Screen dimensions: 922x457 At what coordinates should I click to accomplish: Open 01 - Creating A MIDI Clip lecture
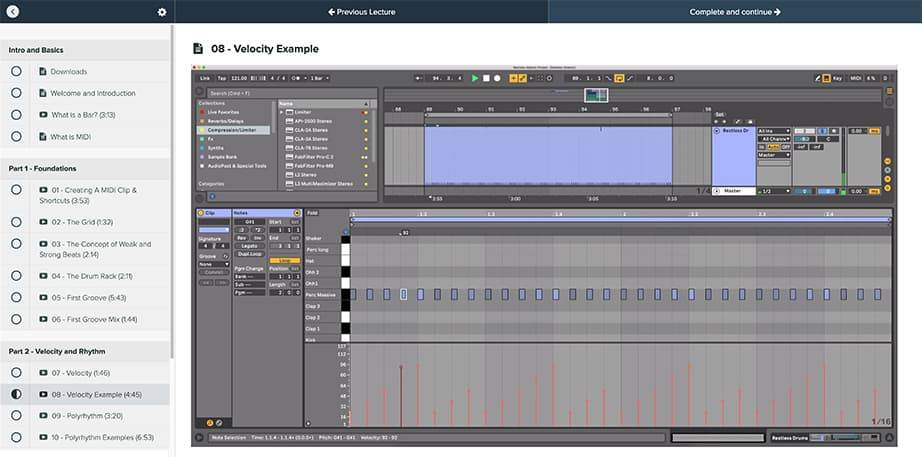88,195
